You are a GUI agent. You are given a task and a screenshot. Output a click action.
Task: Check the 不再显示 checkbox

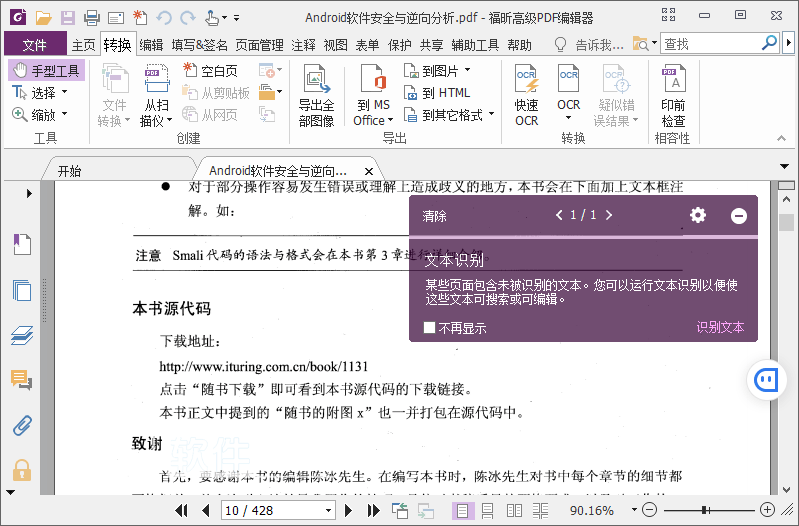pos(429,328)
